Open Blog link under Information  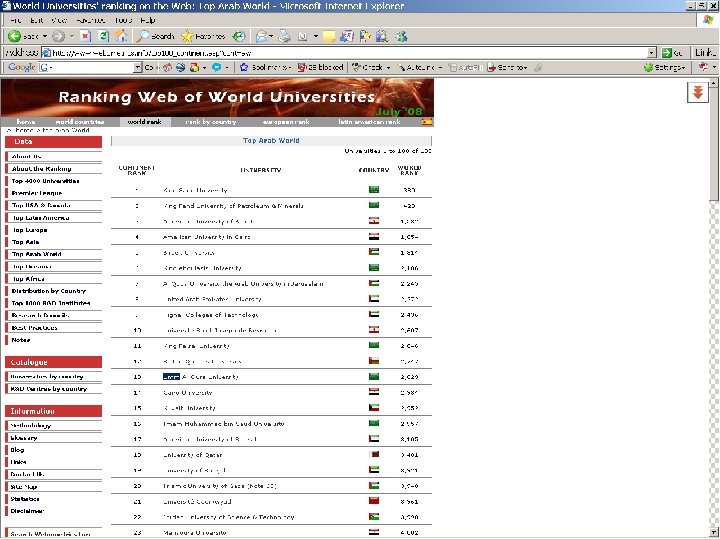(x=17, y=450)
